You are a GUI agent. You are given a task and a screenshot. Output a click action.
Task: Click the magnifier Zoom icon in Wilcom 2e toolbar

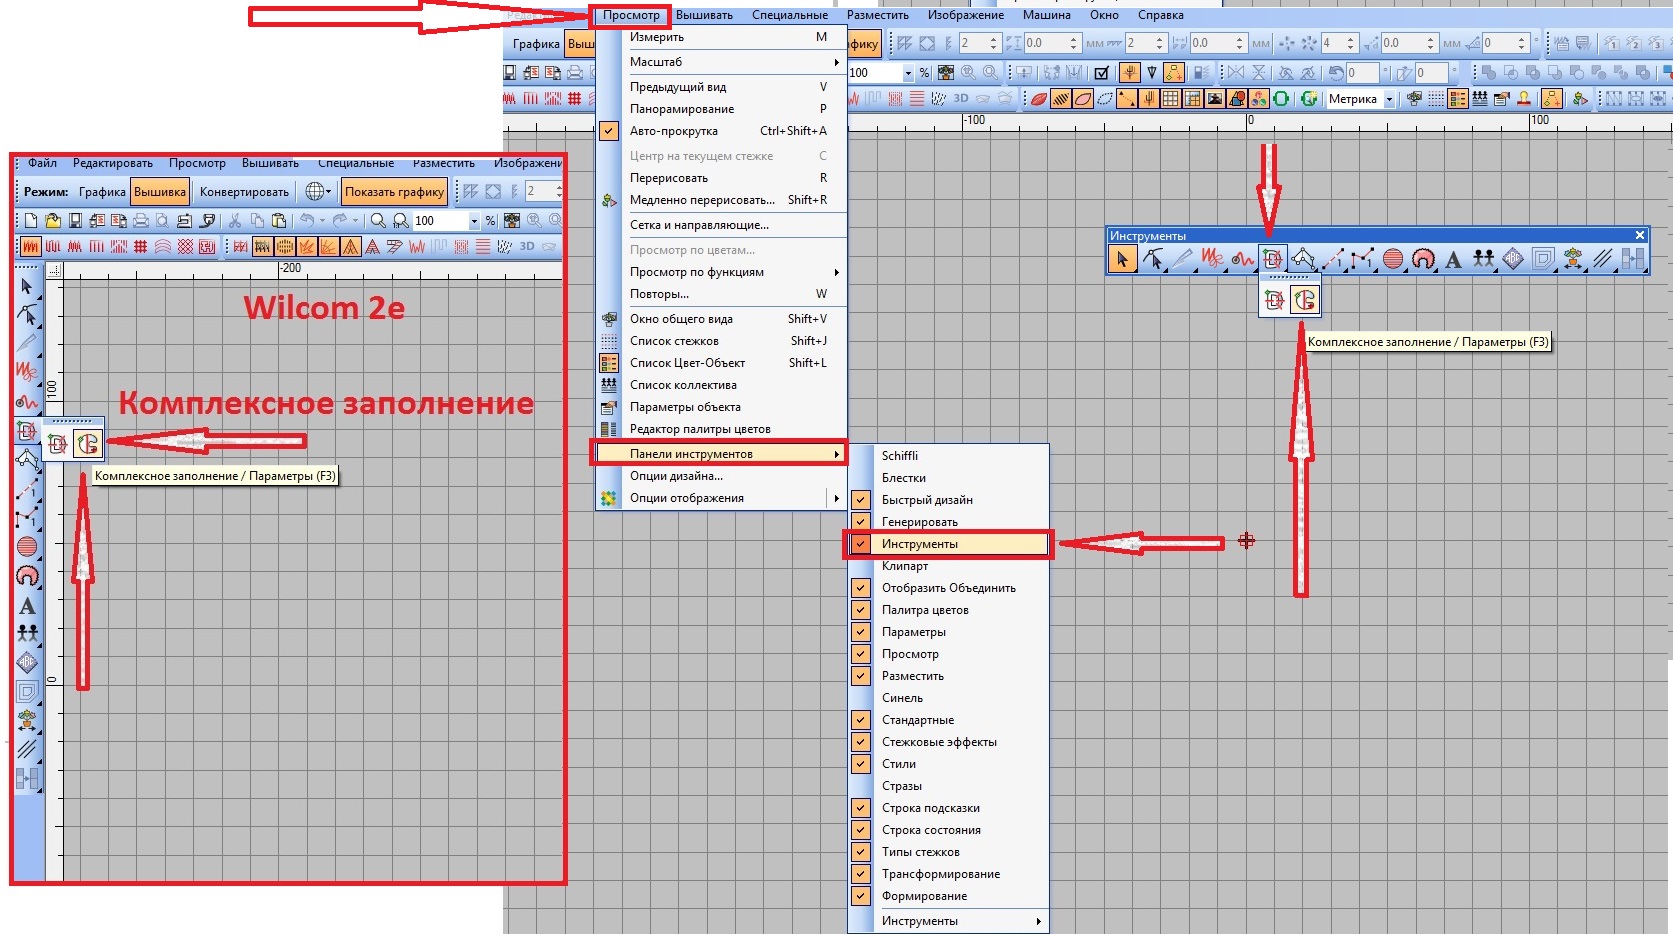tap(378, 220)
